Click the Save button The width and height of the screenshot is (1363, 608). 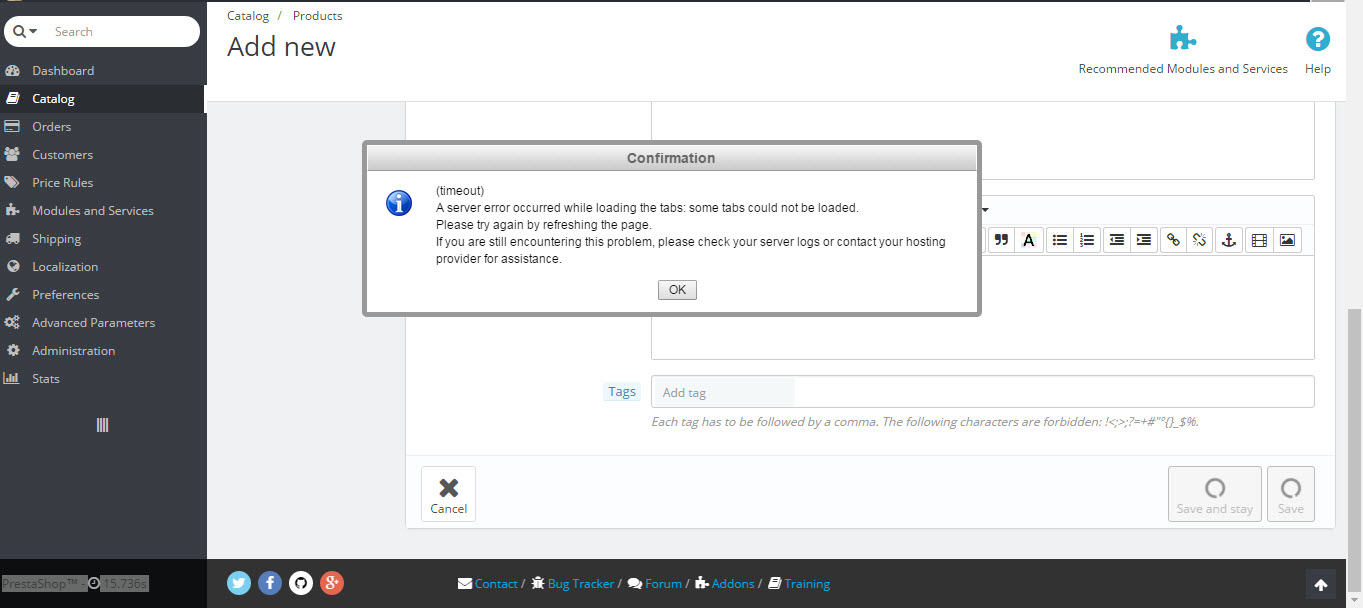[1291, 494]
